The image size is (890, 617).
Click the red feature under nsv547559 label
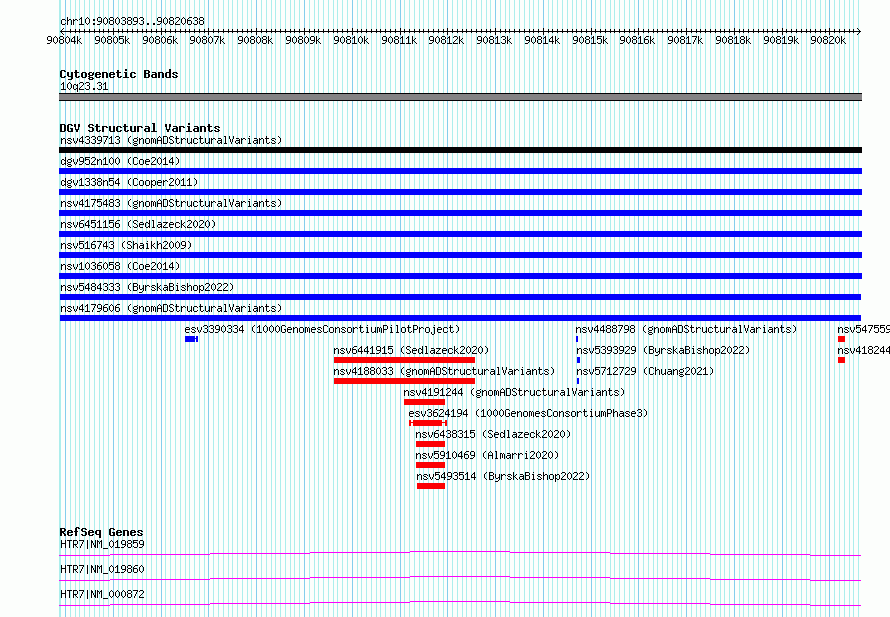tap(841, 339)
